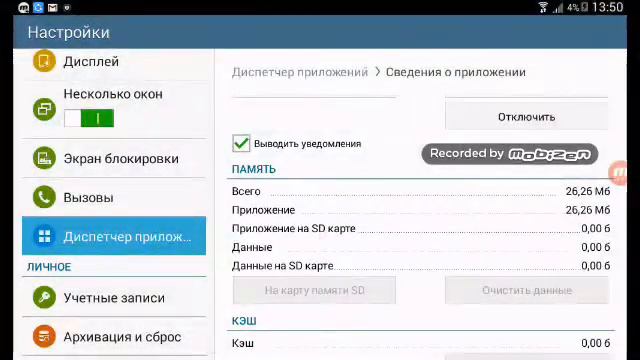Screen dimensions: 640x360
Task: Tap the Backup and reset (Архивация и сброс) icon
Action: (x=44, y=336)
